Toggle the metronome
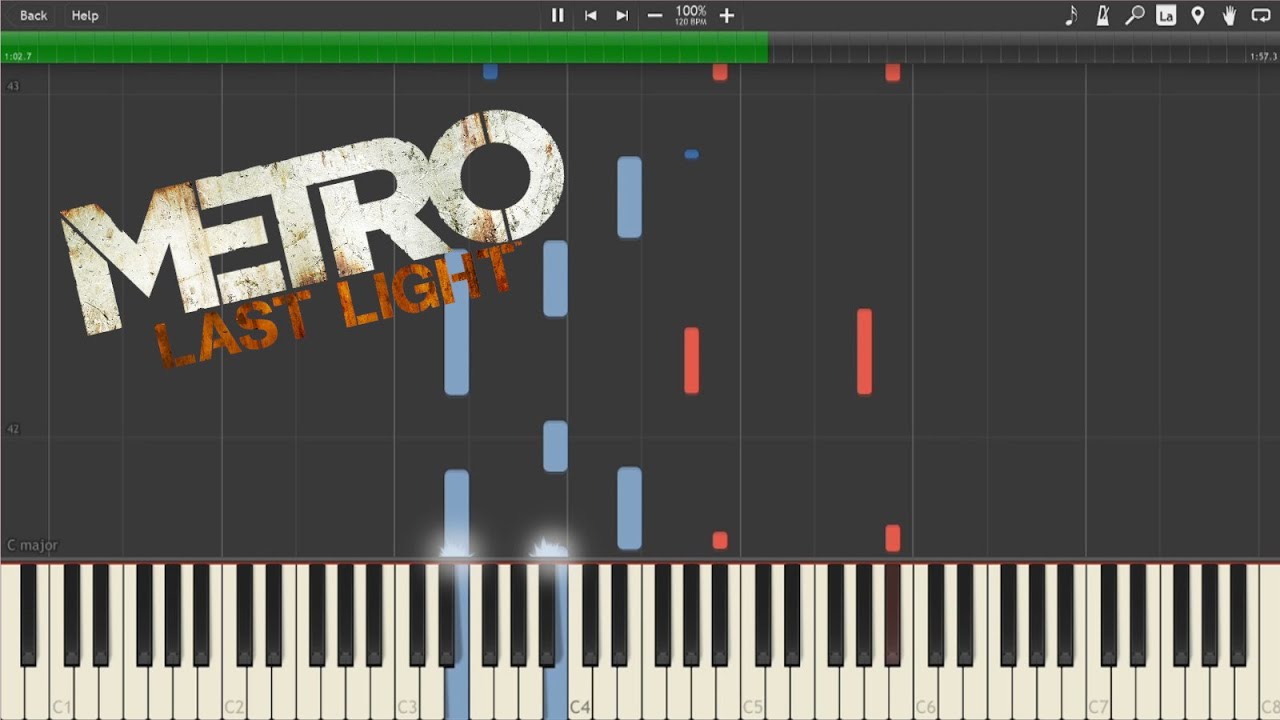 [x=1103, y=15]
